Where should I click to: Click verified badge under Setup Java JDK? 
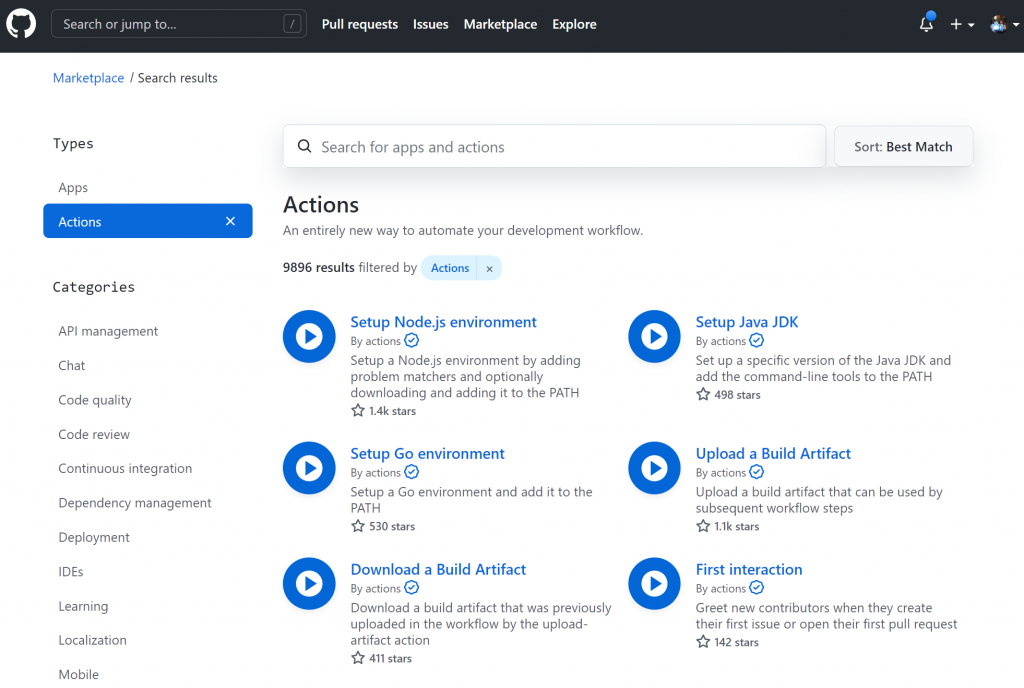756,340
